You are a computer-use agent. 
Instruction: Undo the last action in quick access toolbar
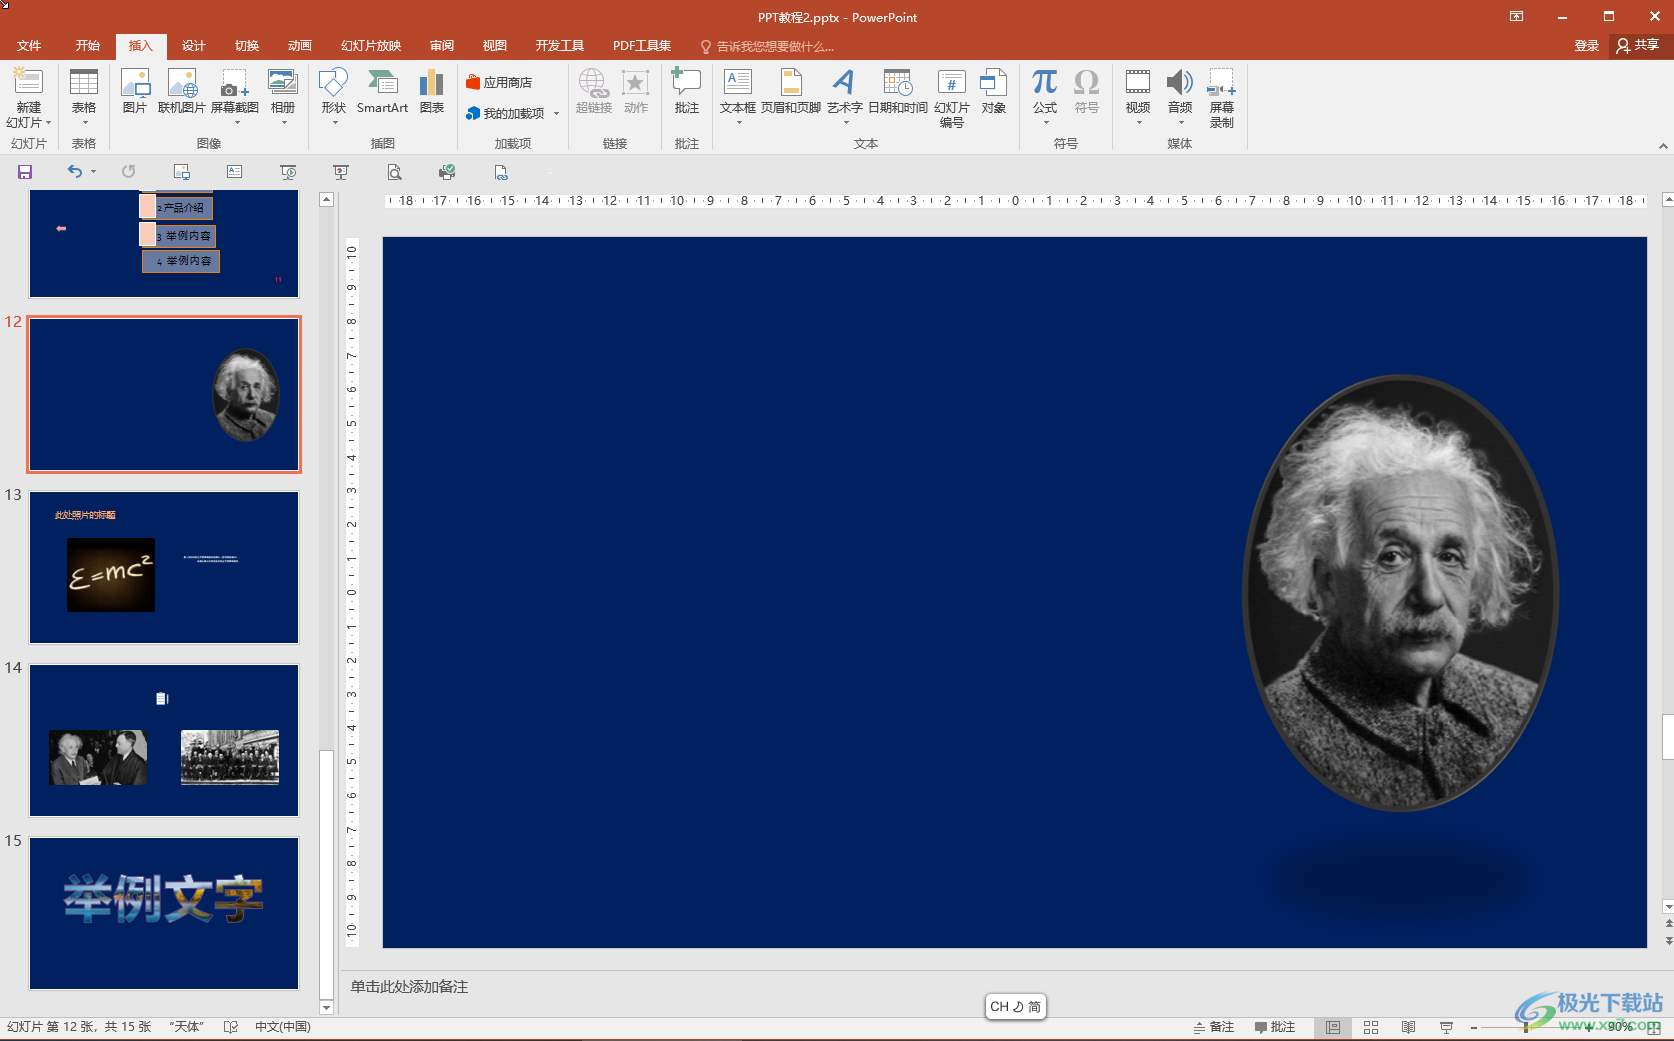click(x=74, y=172)
